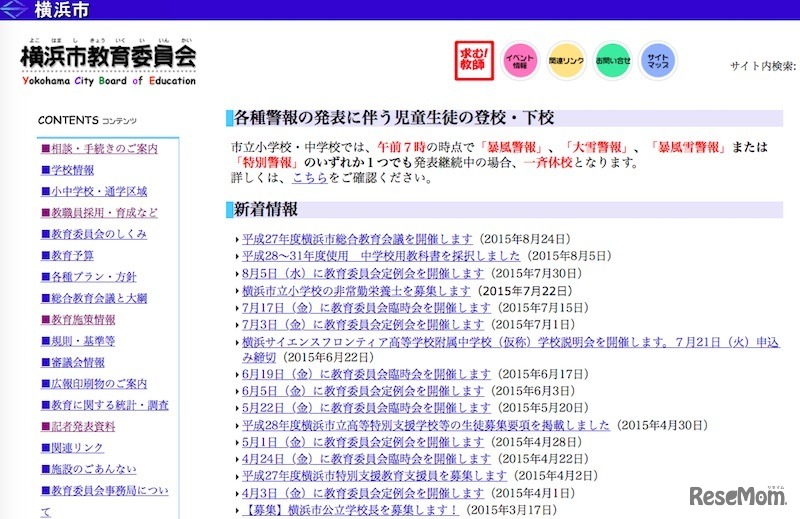Open 6月5日(金) 定例会 news link
Screen dimensions: 800x519
click(x=363, y=391)
